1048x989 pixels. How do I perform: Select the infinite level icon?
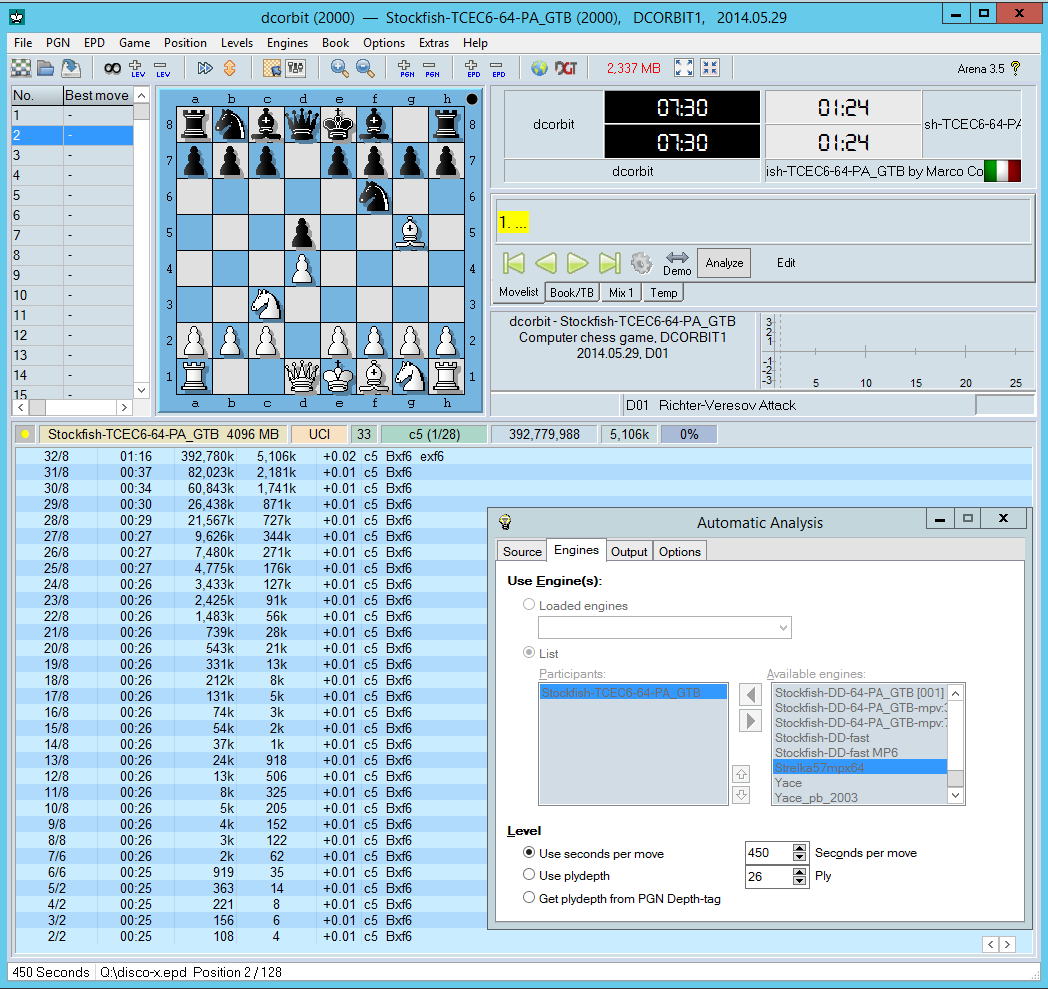112,68
